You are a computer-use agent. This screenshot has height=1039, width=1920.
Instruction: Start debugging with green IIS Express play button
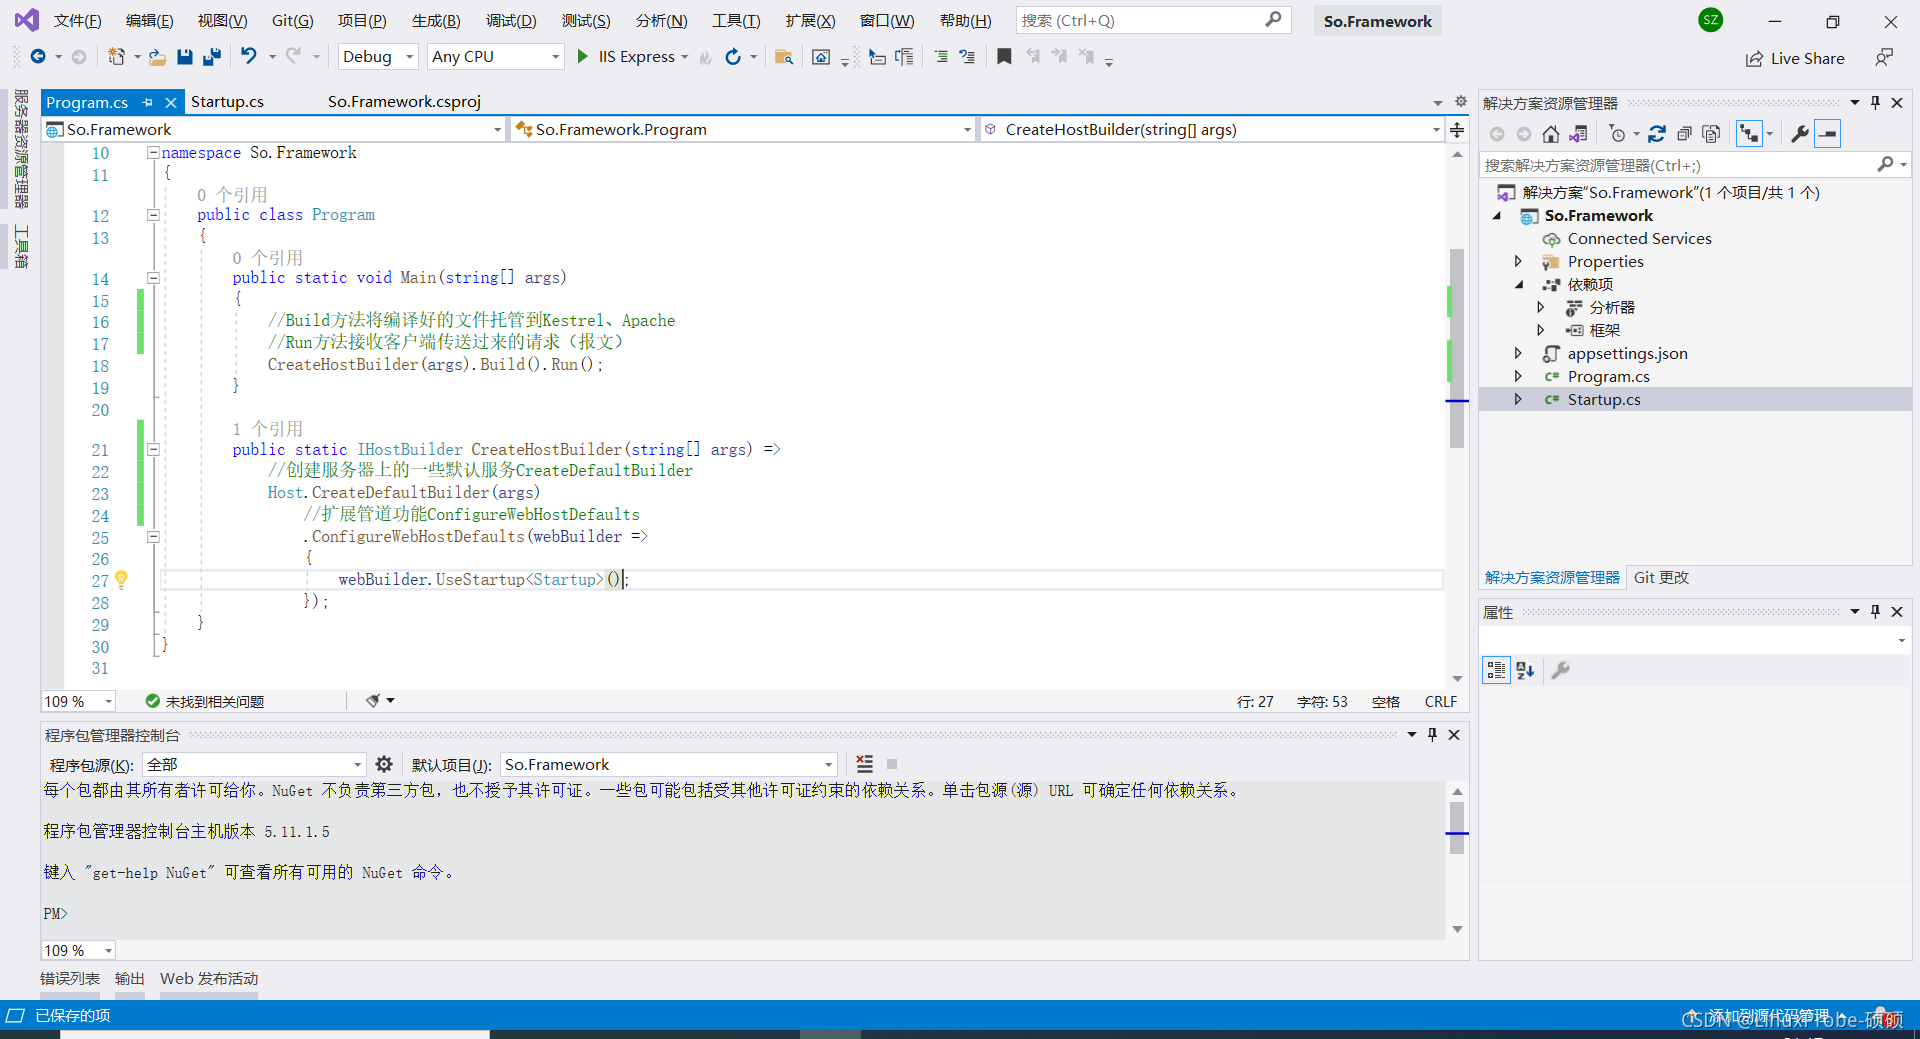[582, 57]
